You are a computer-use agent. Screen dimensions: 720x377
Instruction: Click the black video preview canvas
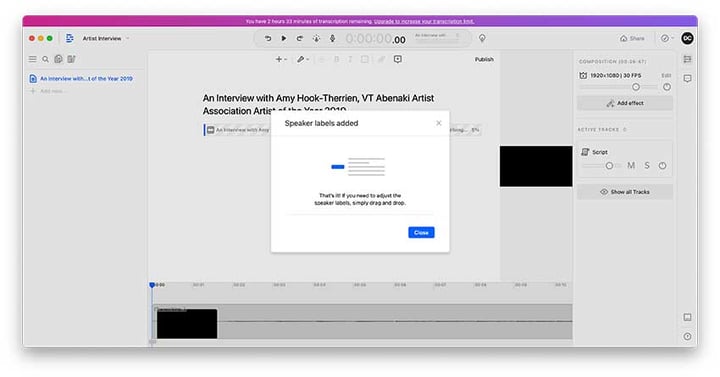(x=536, y=166)
